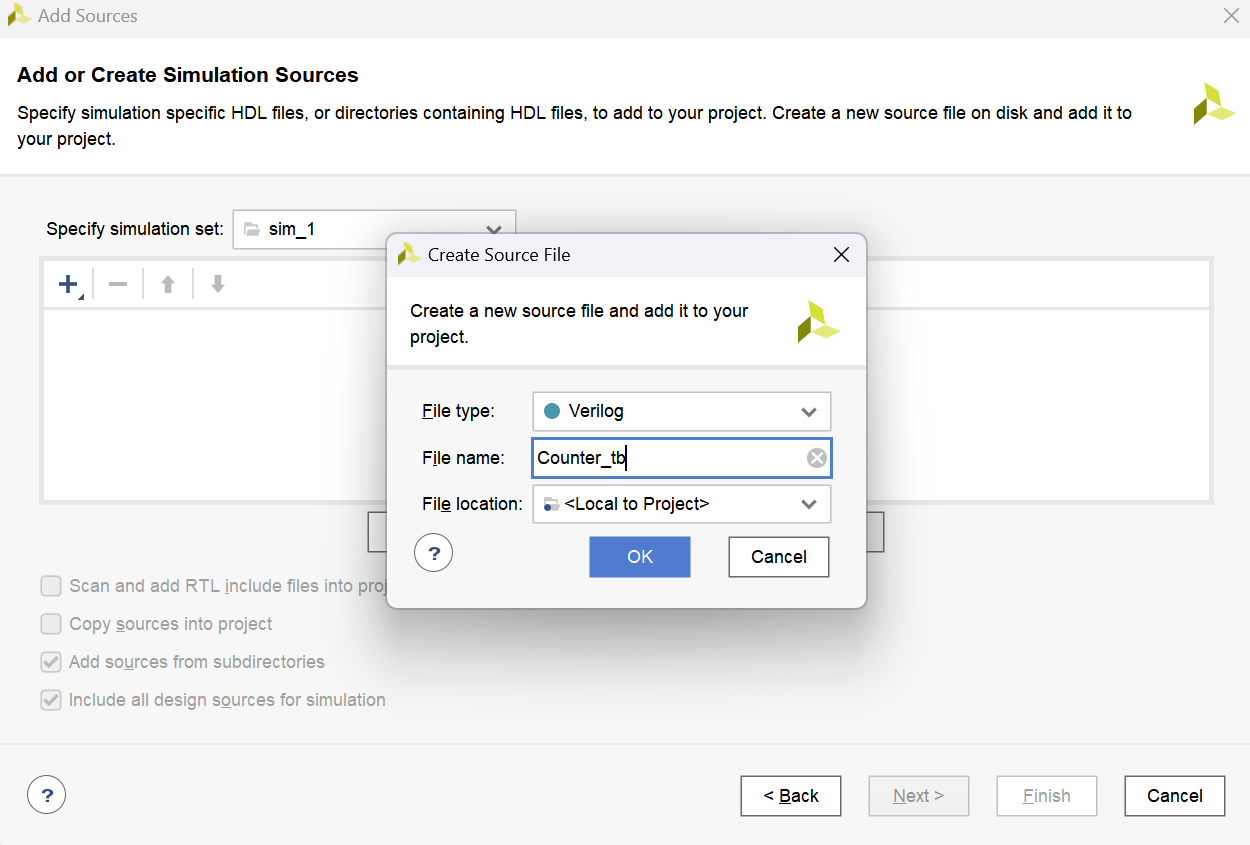Click the minus Remove icon in toolbar
This screenshot has width=1250, height=845.
pos(118,285)
